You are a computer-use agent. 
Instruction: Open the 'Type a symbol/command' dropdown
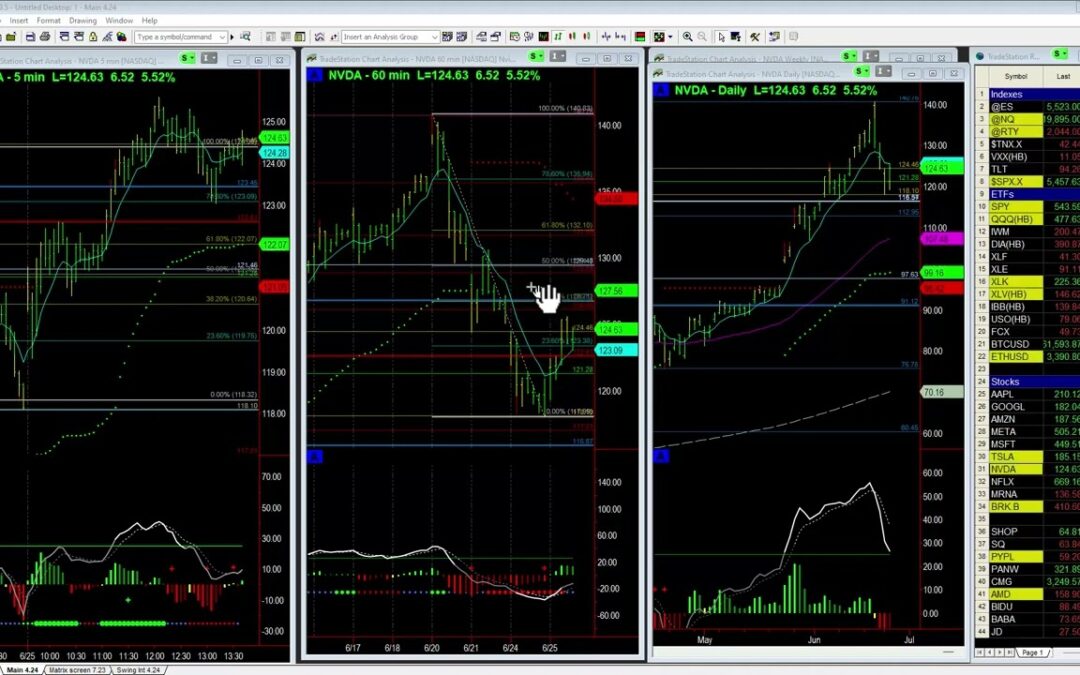coord(220,37)
